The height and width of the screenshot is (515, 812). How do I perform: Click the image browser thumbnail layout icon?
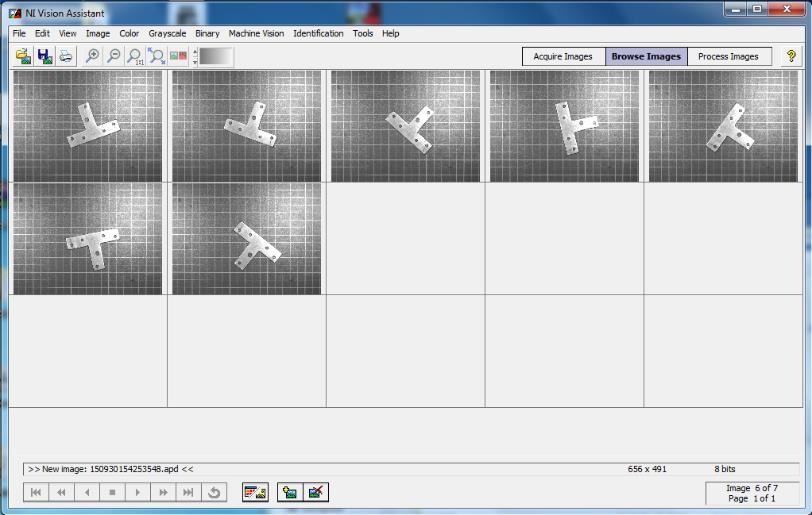255,492
